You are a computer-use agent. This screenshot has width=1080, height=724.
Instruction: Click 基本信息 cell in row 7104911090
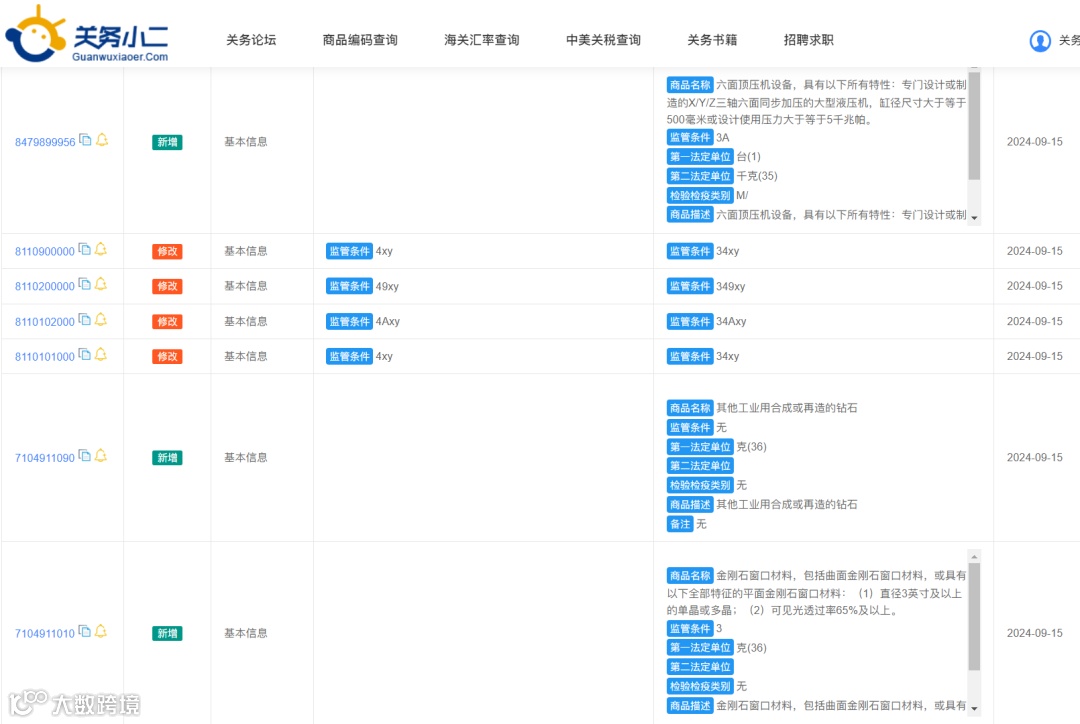246,457
